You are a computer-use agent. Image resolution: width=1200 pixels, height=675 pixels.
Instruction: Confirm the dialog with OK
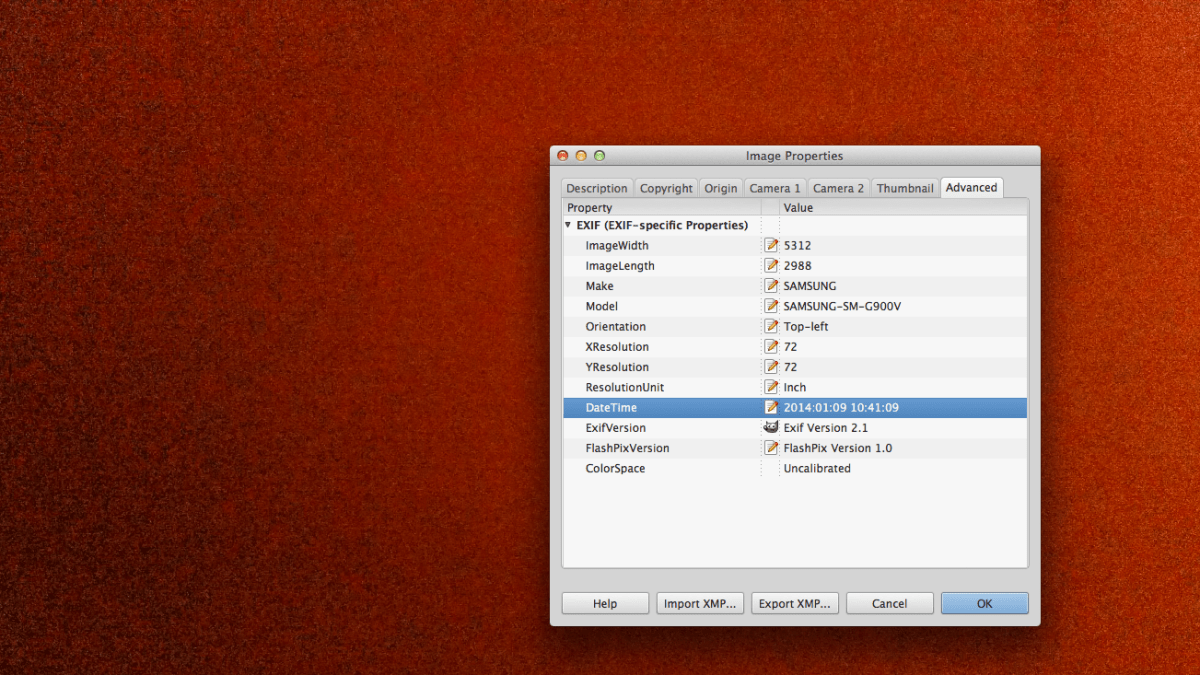[984, 603]
